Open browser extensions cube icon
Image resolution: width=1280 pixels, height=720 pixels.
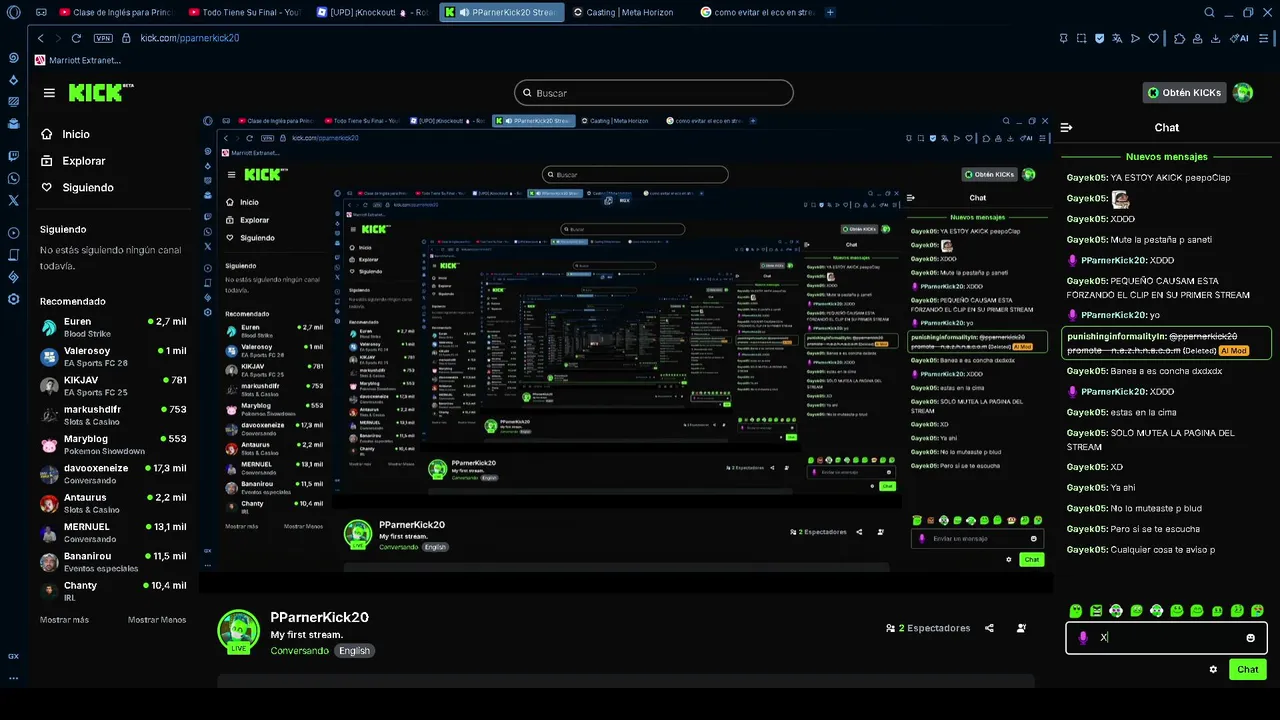(1180, 38)
